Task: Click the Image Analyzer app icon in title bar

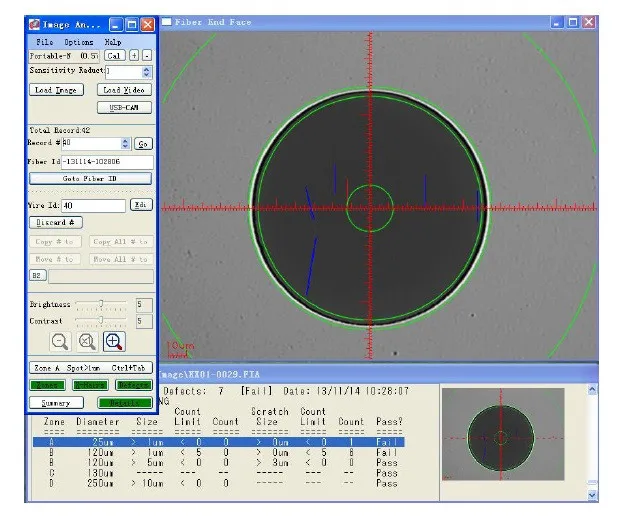Action: 34,25
